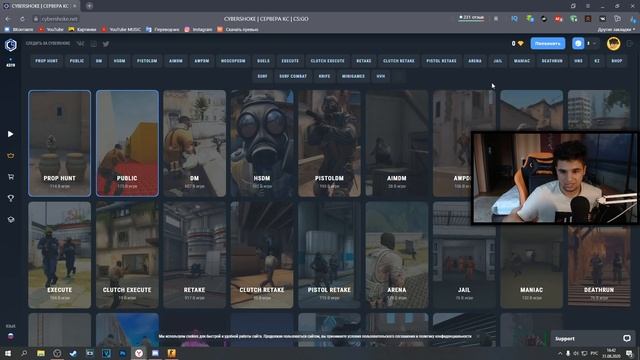This screenshot has width=640, height=360.
Task: Open Windows Start menu
Action: click(x=8, y=353)
